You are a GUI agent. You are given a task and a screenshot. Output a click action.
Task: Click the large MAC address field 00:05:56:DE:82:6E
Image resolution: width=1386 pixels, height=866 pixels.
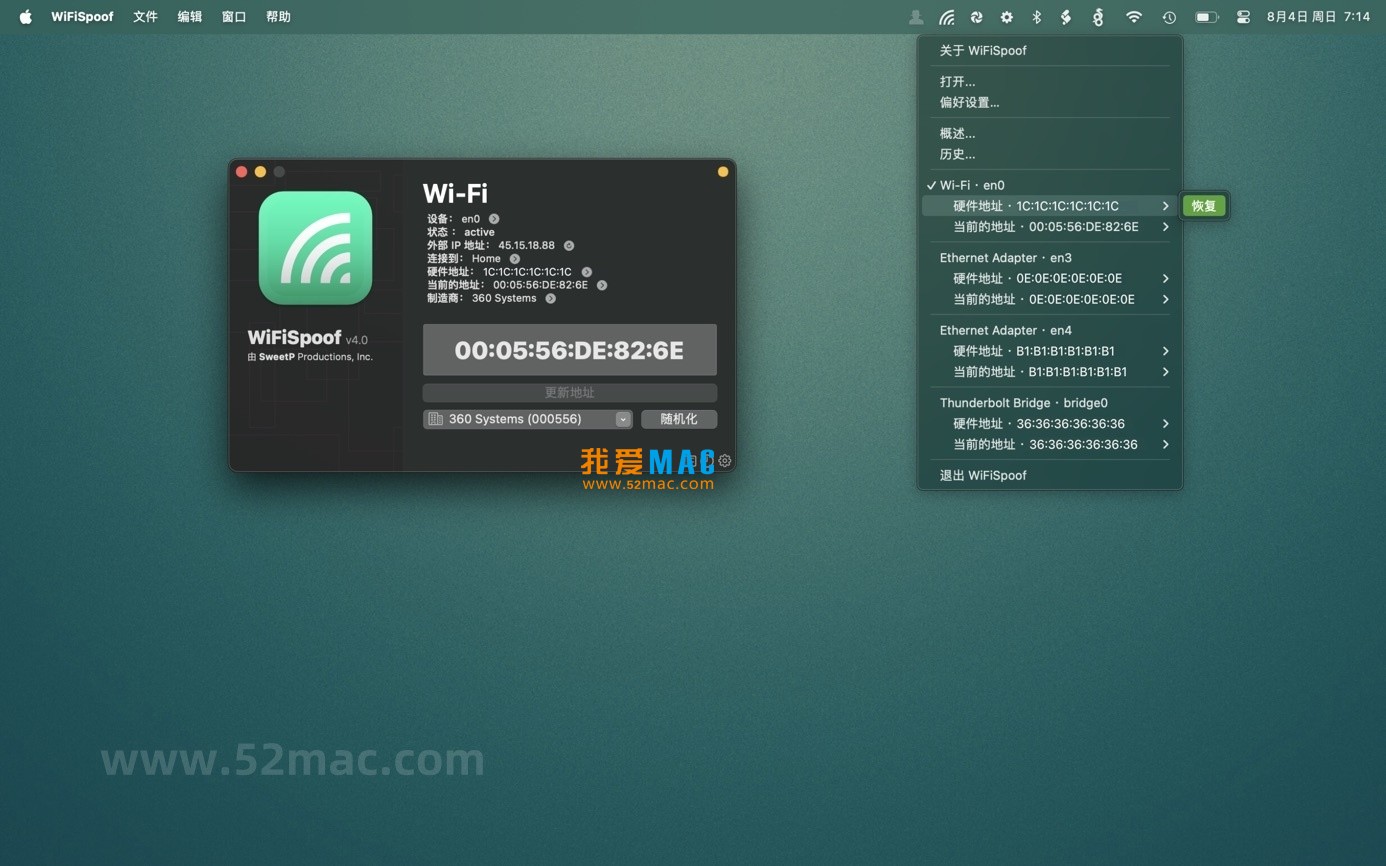coord(569,350)
